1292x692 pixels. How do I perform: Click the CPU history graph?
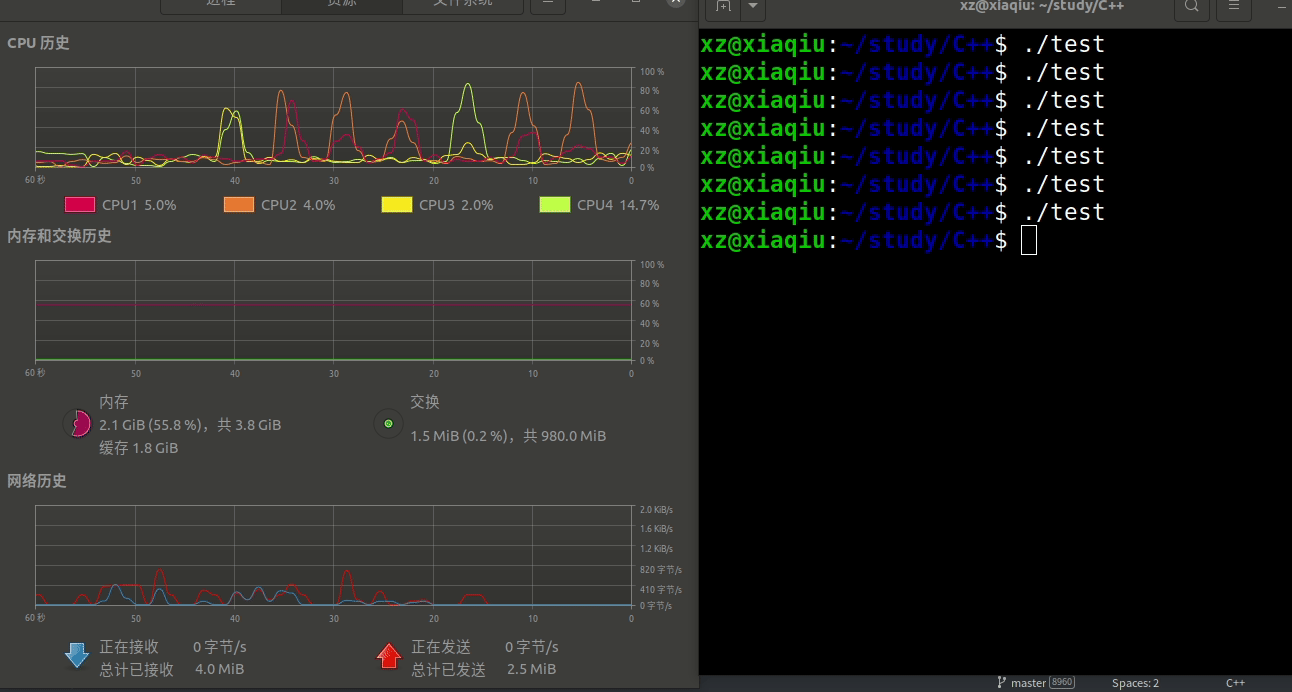[333, 117]
